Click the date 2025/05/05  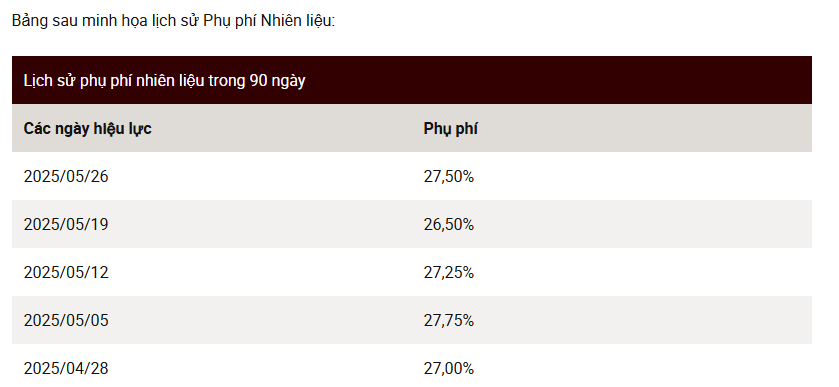[66, 320]
